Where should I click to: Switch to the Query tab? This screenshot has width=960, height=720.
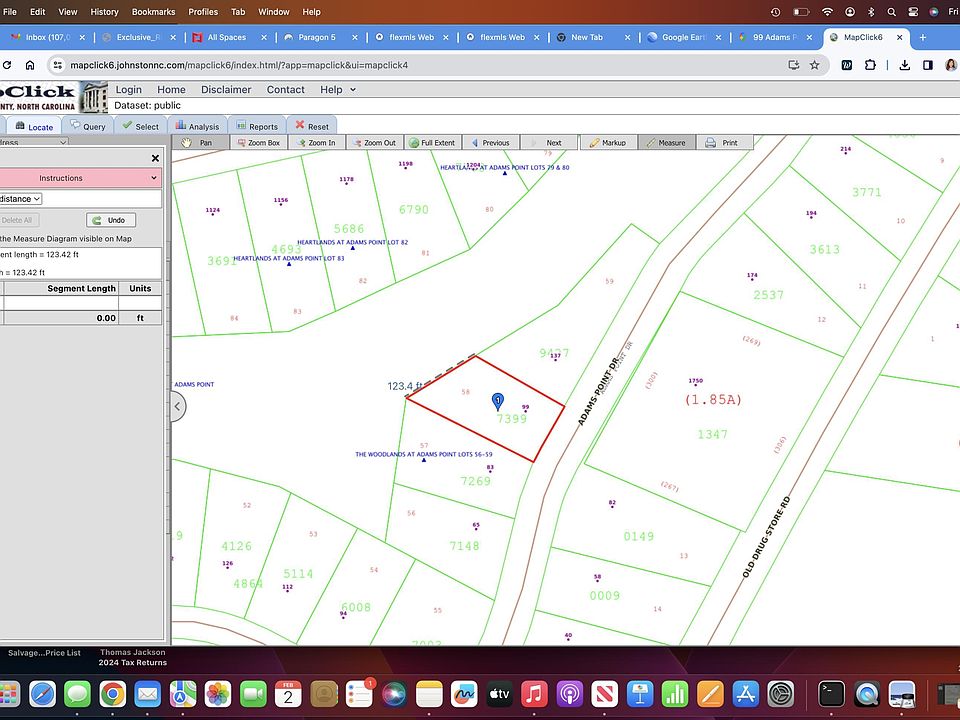(87, 127)
